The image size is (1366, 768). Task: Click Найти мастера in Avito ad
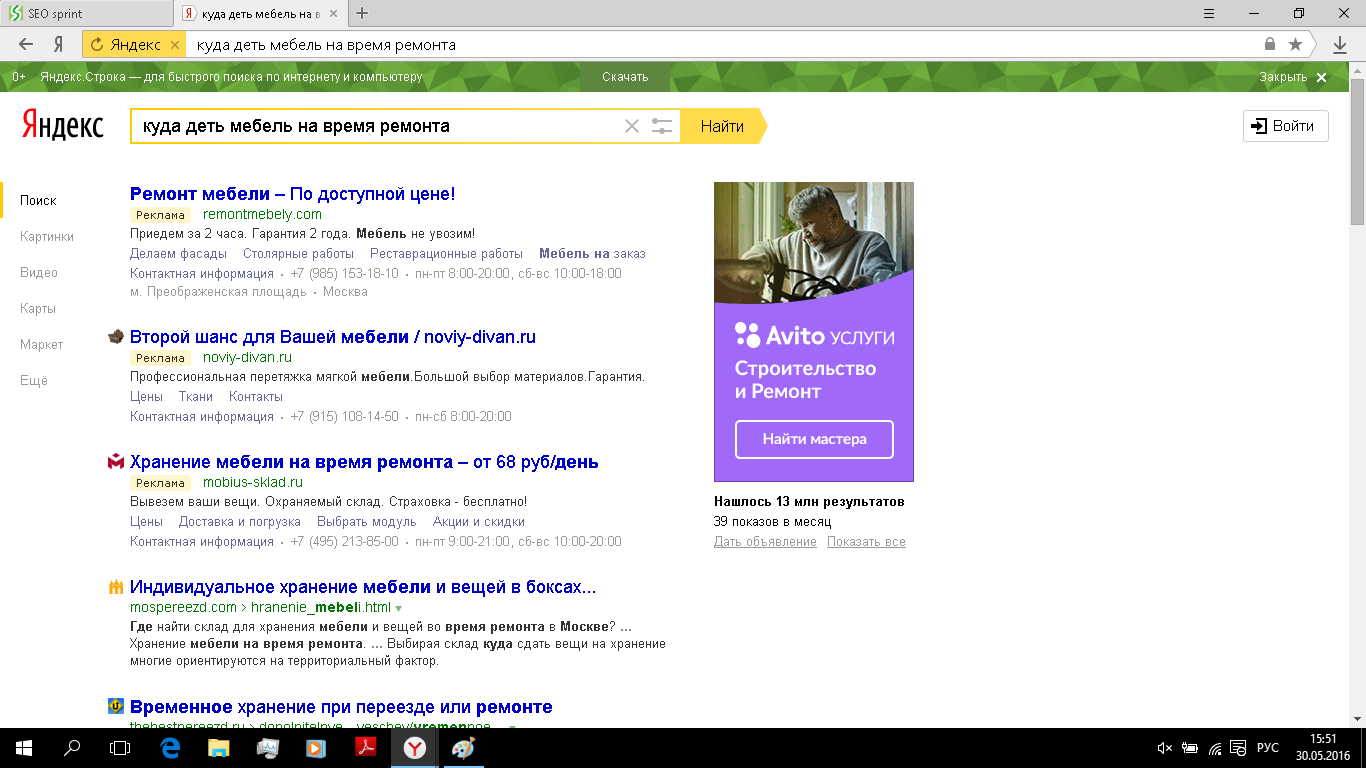click(814, 439)
